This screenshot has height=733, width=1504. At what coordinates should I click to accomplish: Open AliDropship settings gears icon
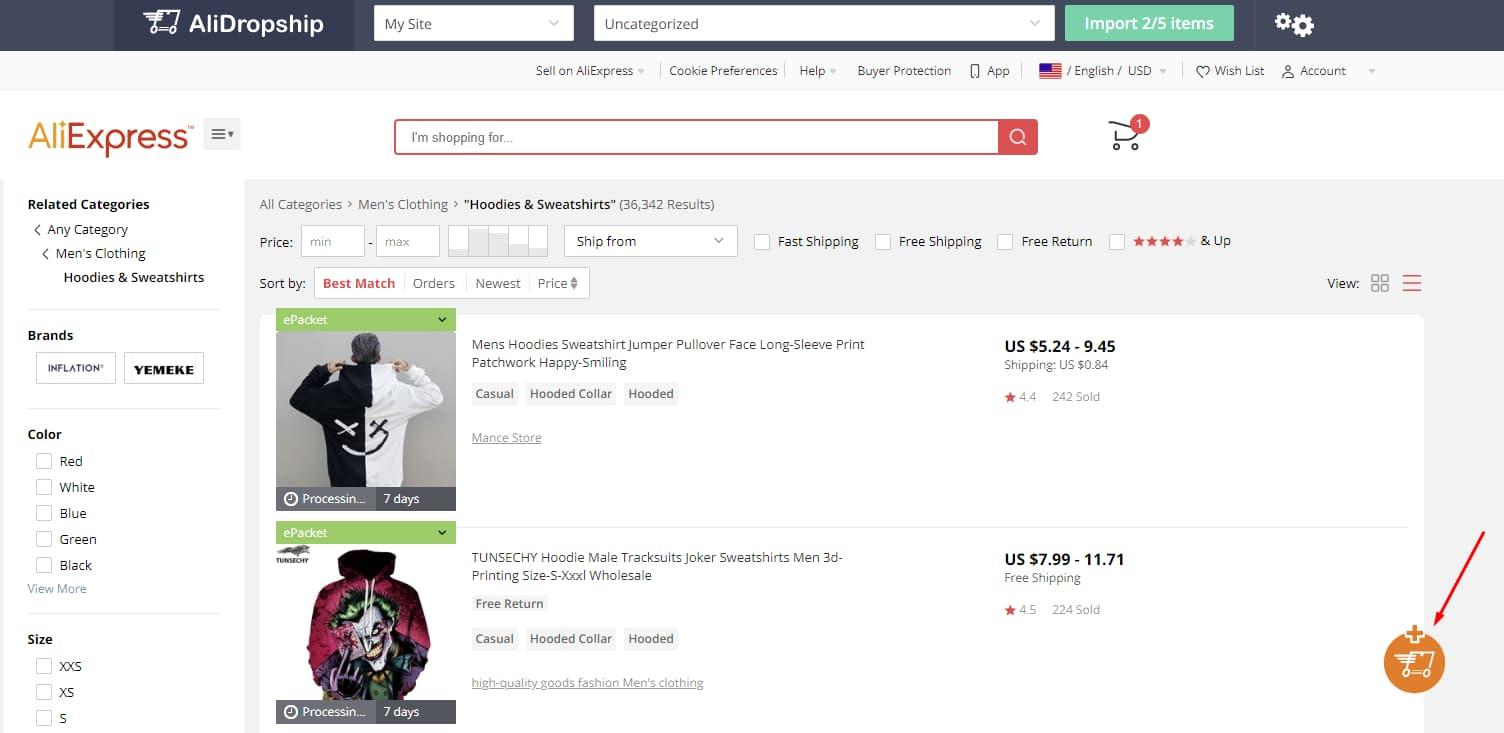click(1294, 23)
